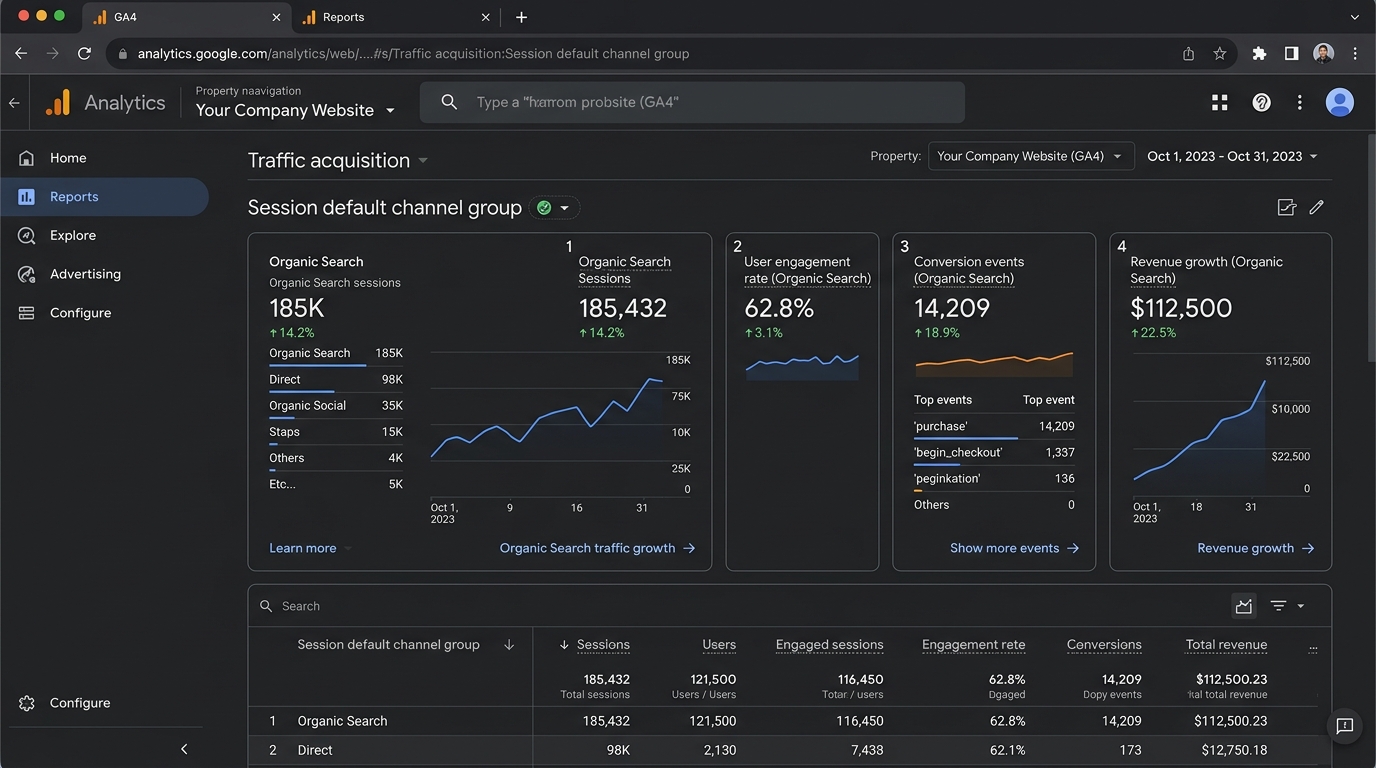Sort by the Total revenue column header
The image size is (1376, 768).
(1226, 645)
